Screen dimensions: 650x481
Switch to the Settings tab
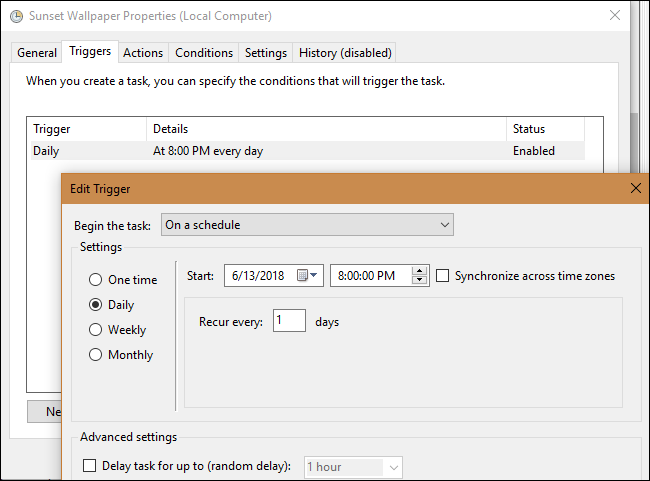(266, 53)
